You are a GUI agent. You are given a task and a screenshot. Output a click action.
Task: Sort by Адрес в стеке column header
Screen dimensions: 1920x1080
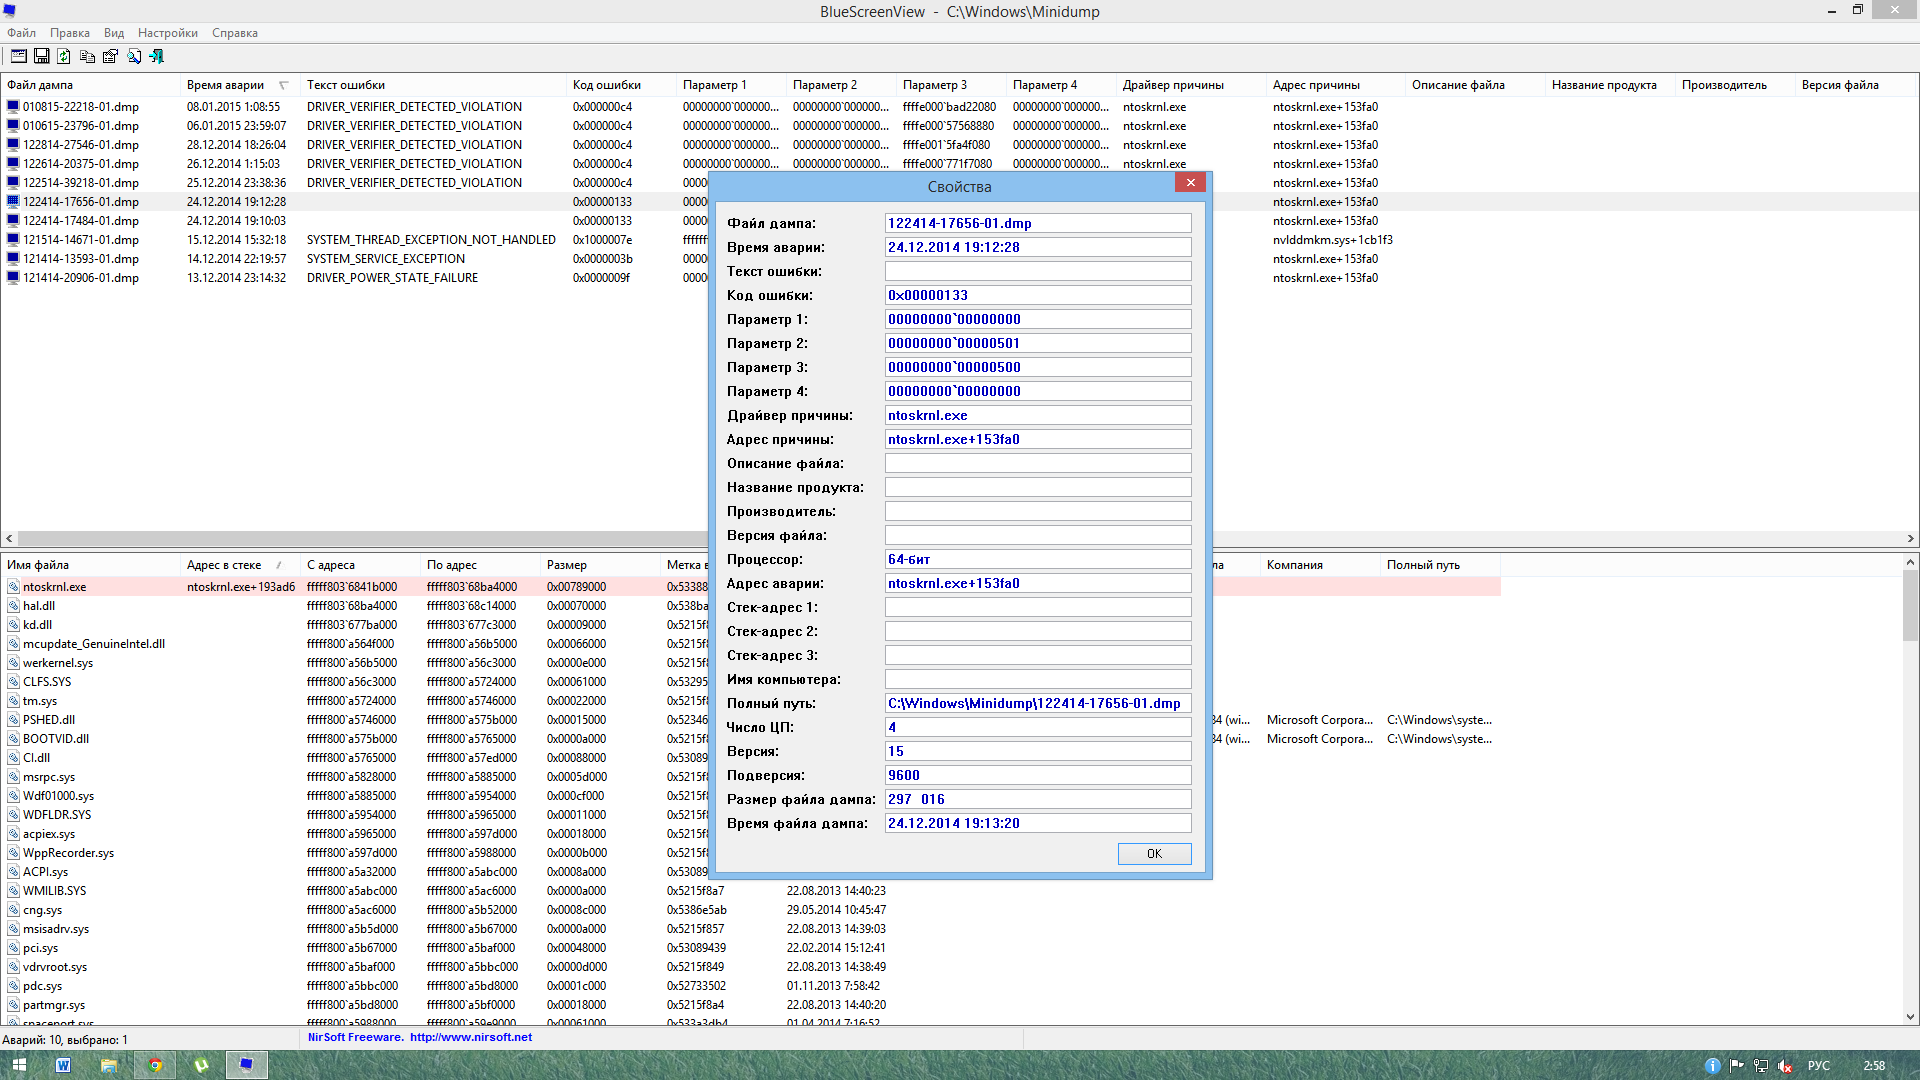click(224, 565)
